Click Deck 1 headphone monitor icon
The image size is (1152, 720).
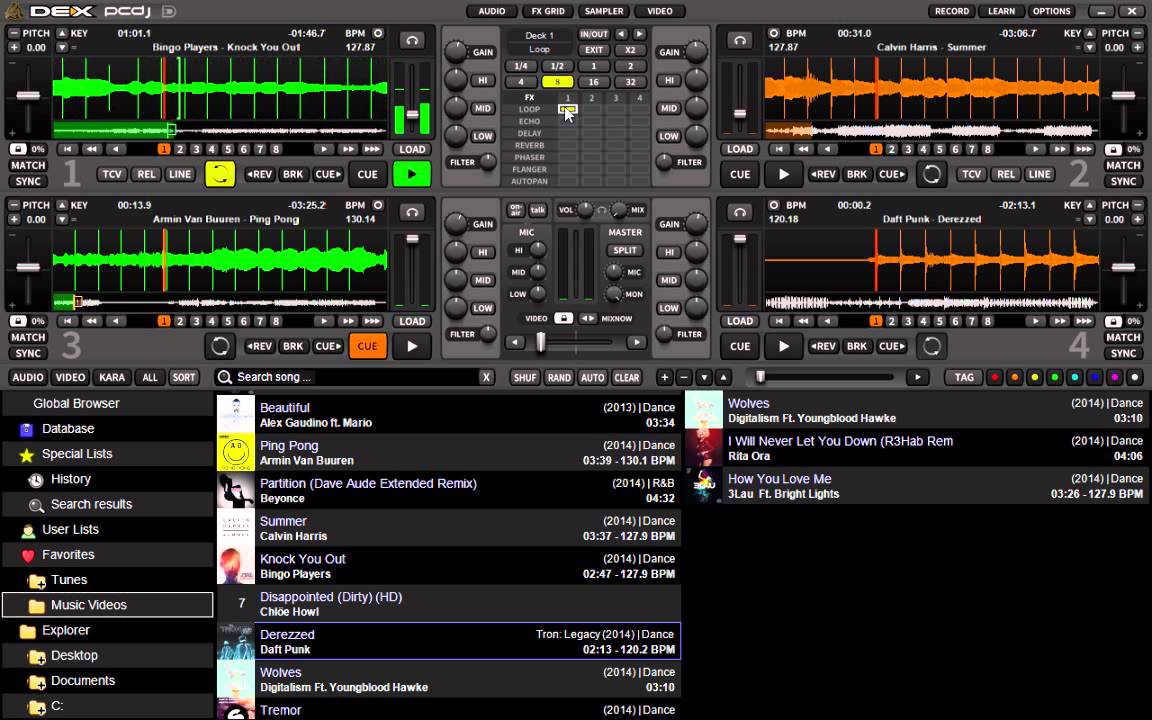point(411,40)
